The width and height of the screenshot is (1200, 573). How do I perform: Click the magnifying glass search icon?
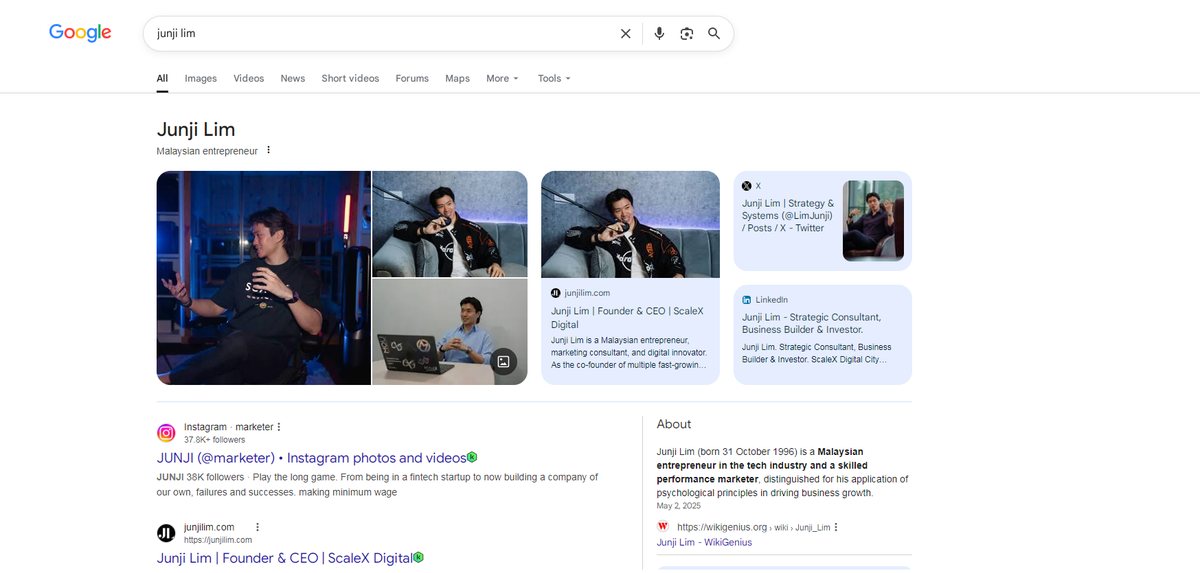[x=714, y=33]
